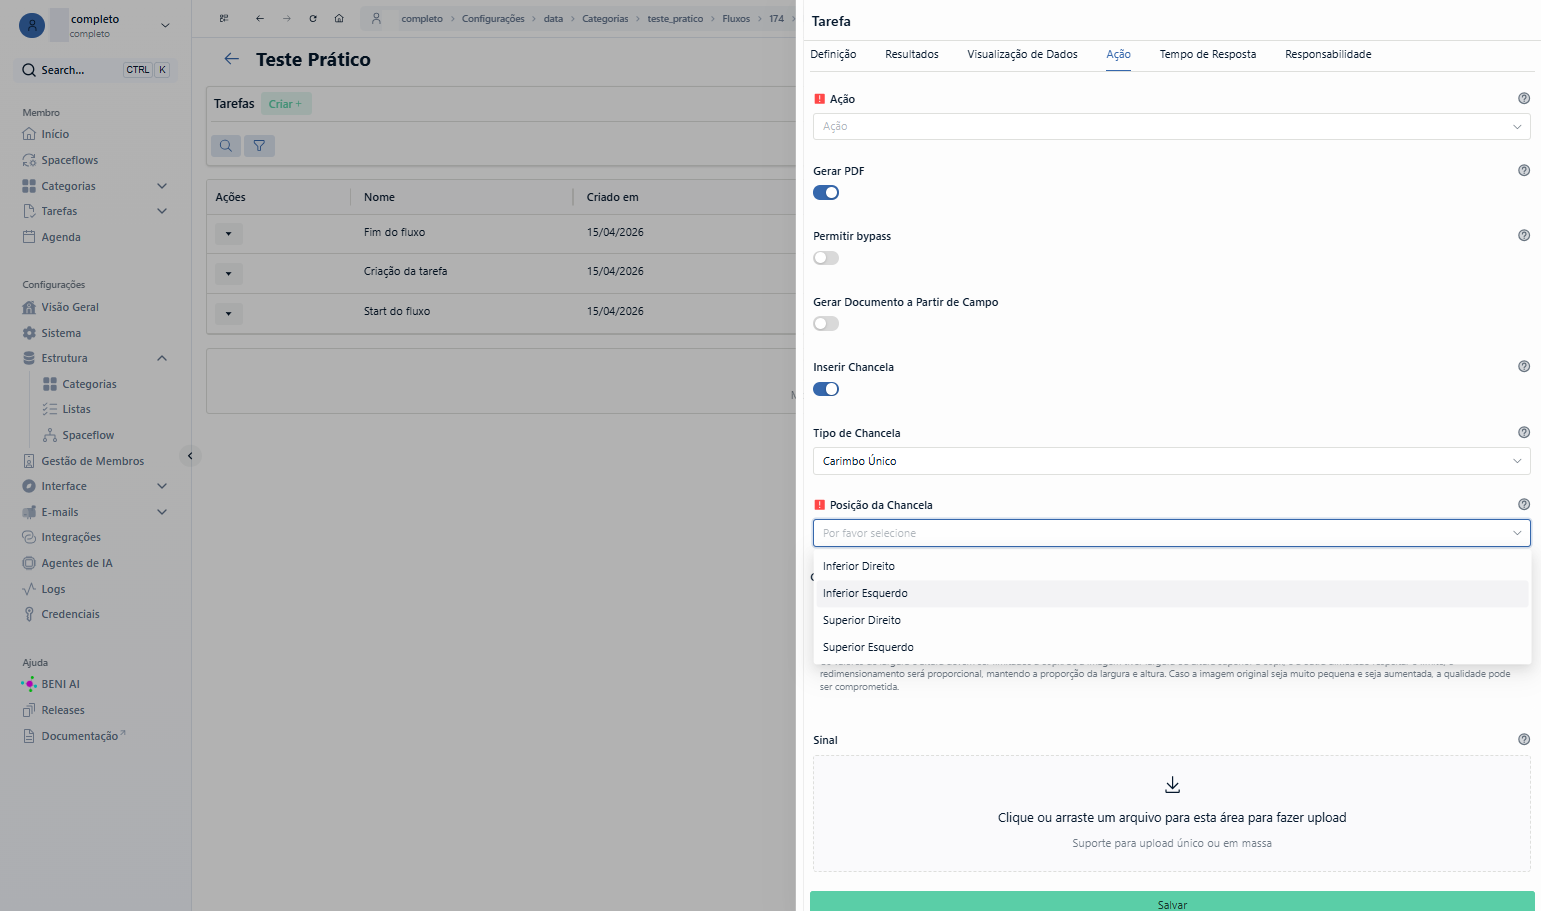The width and height of the screenshot is (1541, 911).
Task: Enable Gerar Documento a Partir de Campo switch
Action: click(x=826, y=324)
